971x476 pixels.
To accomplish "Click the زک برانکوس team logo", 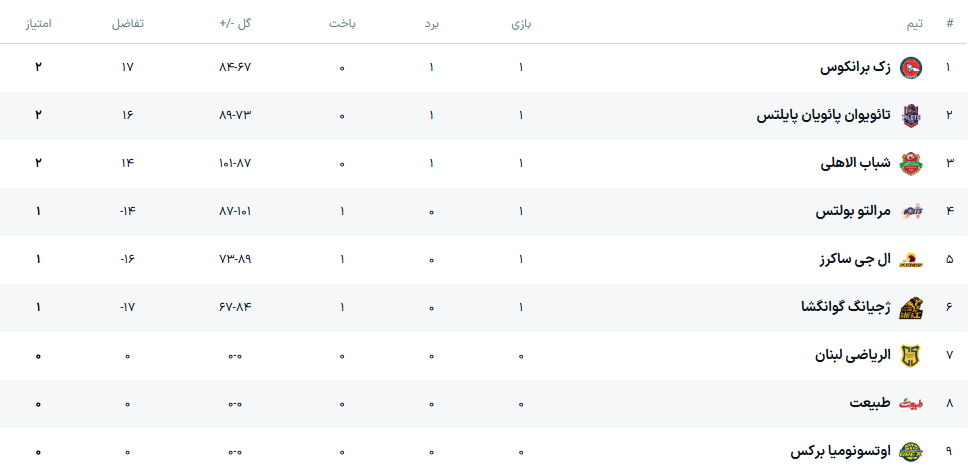I will click(911, 68).
